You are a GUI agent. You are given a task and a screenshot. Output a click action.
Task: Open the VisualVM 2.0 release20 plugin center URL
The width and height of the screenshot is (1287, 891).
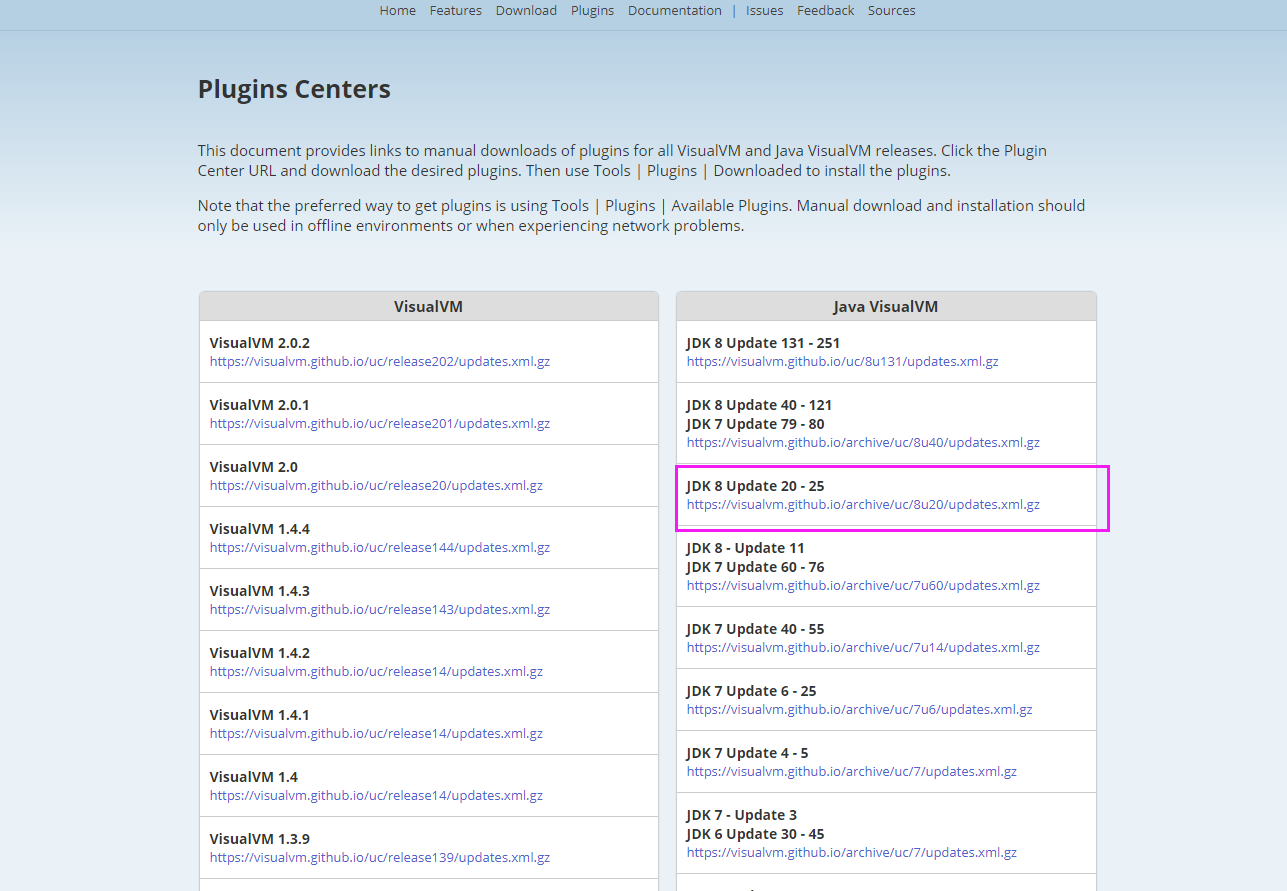[x=376, y=486]
